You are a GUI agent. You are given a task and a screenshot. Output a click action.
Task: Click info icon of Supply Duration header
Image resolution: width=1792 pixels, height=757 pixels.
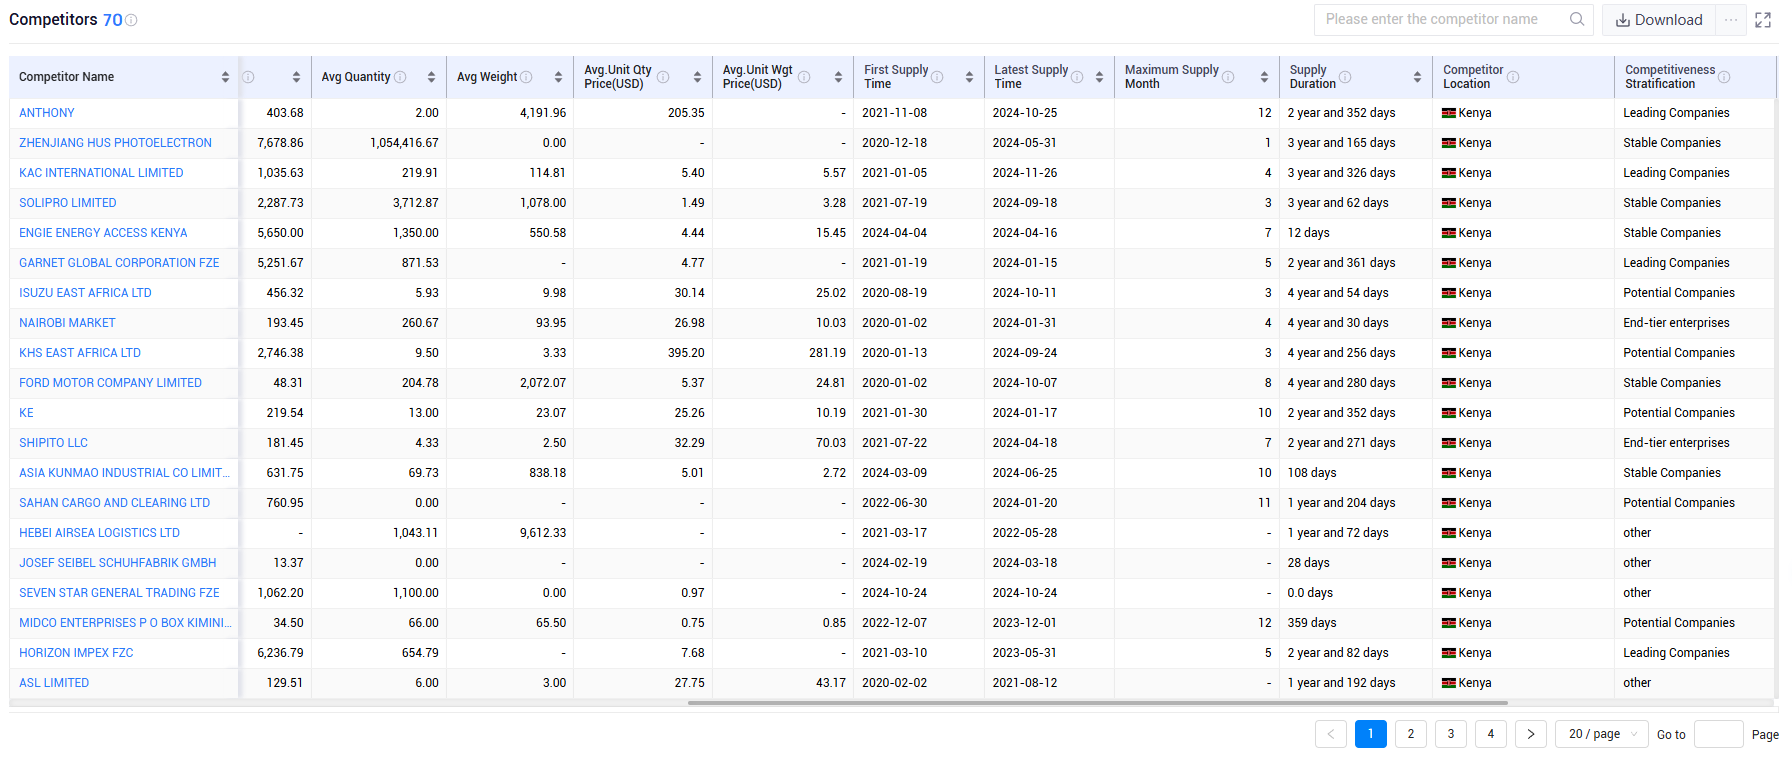point(1345,77)
